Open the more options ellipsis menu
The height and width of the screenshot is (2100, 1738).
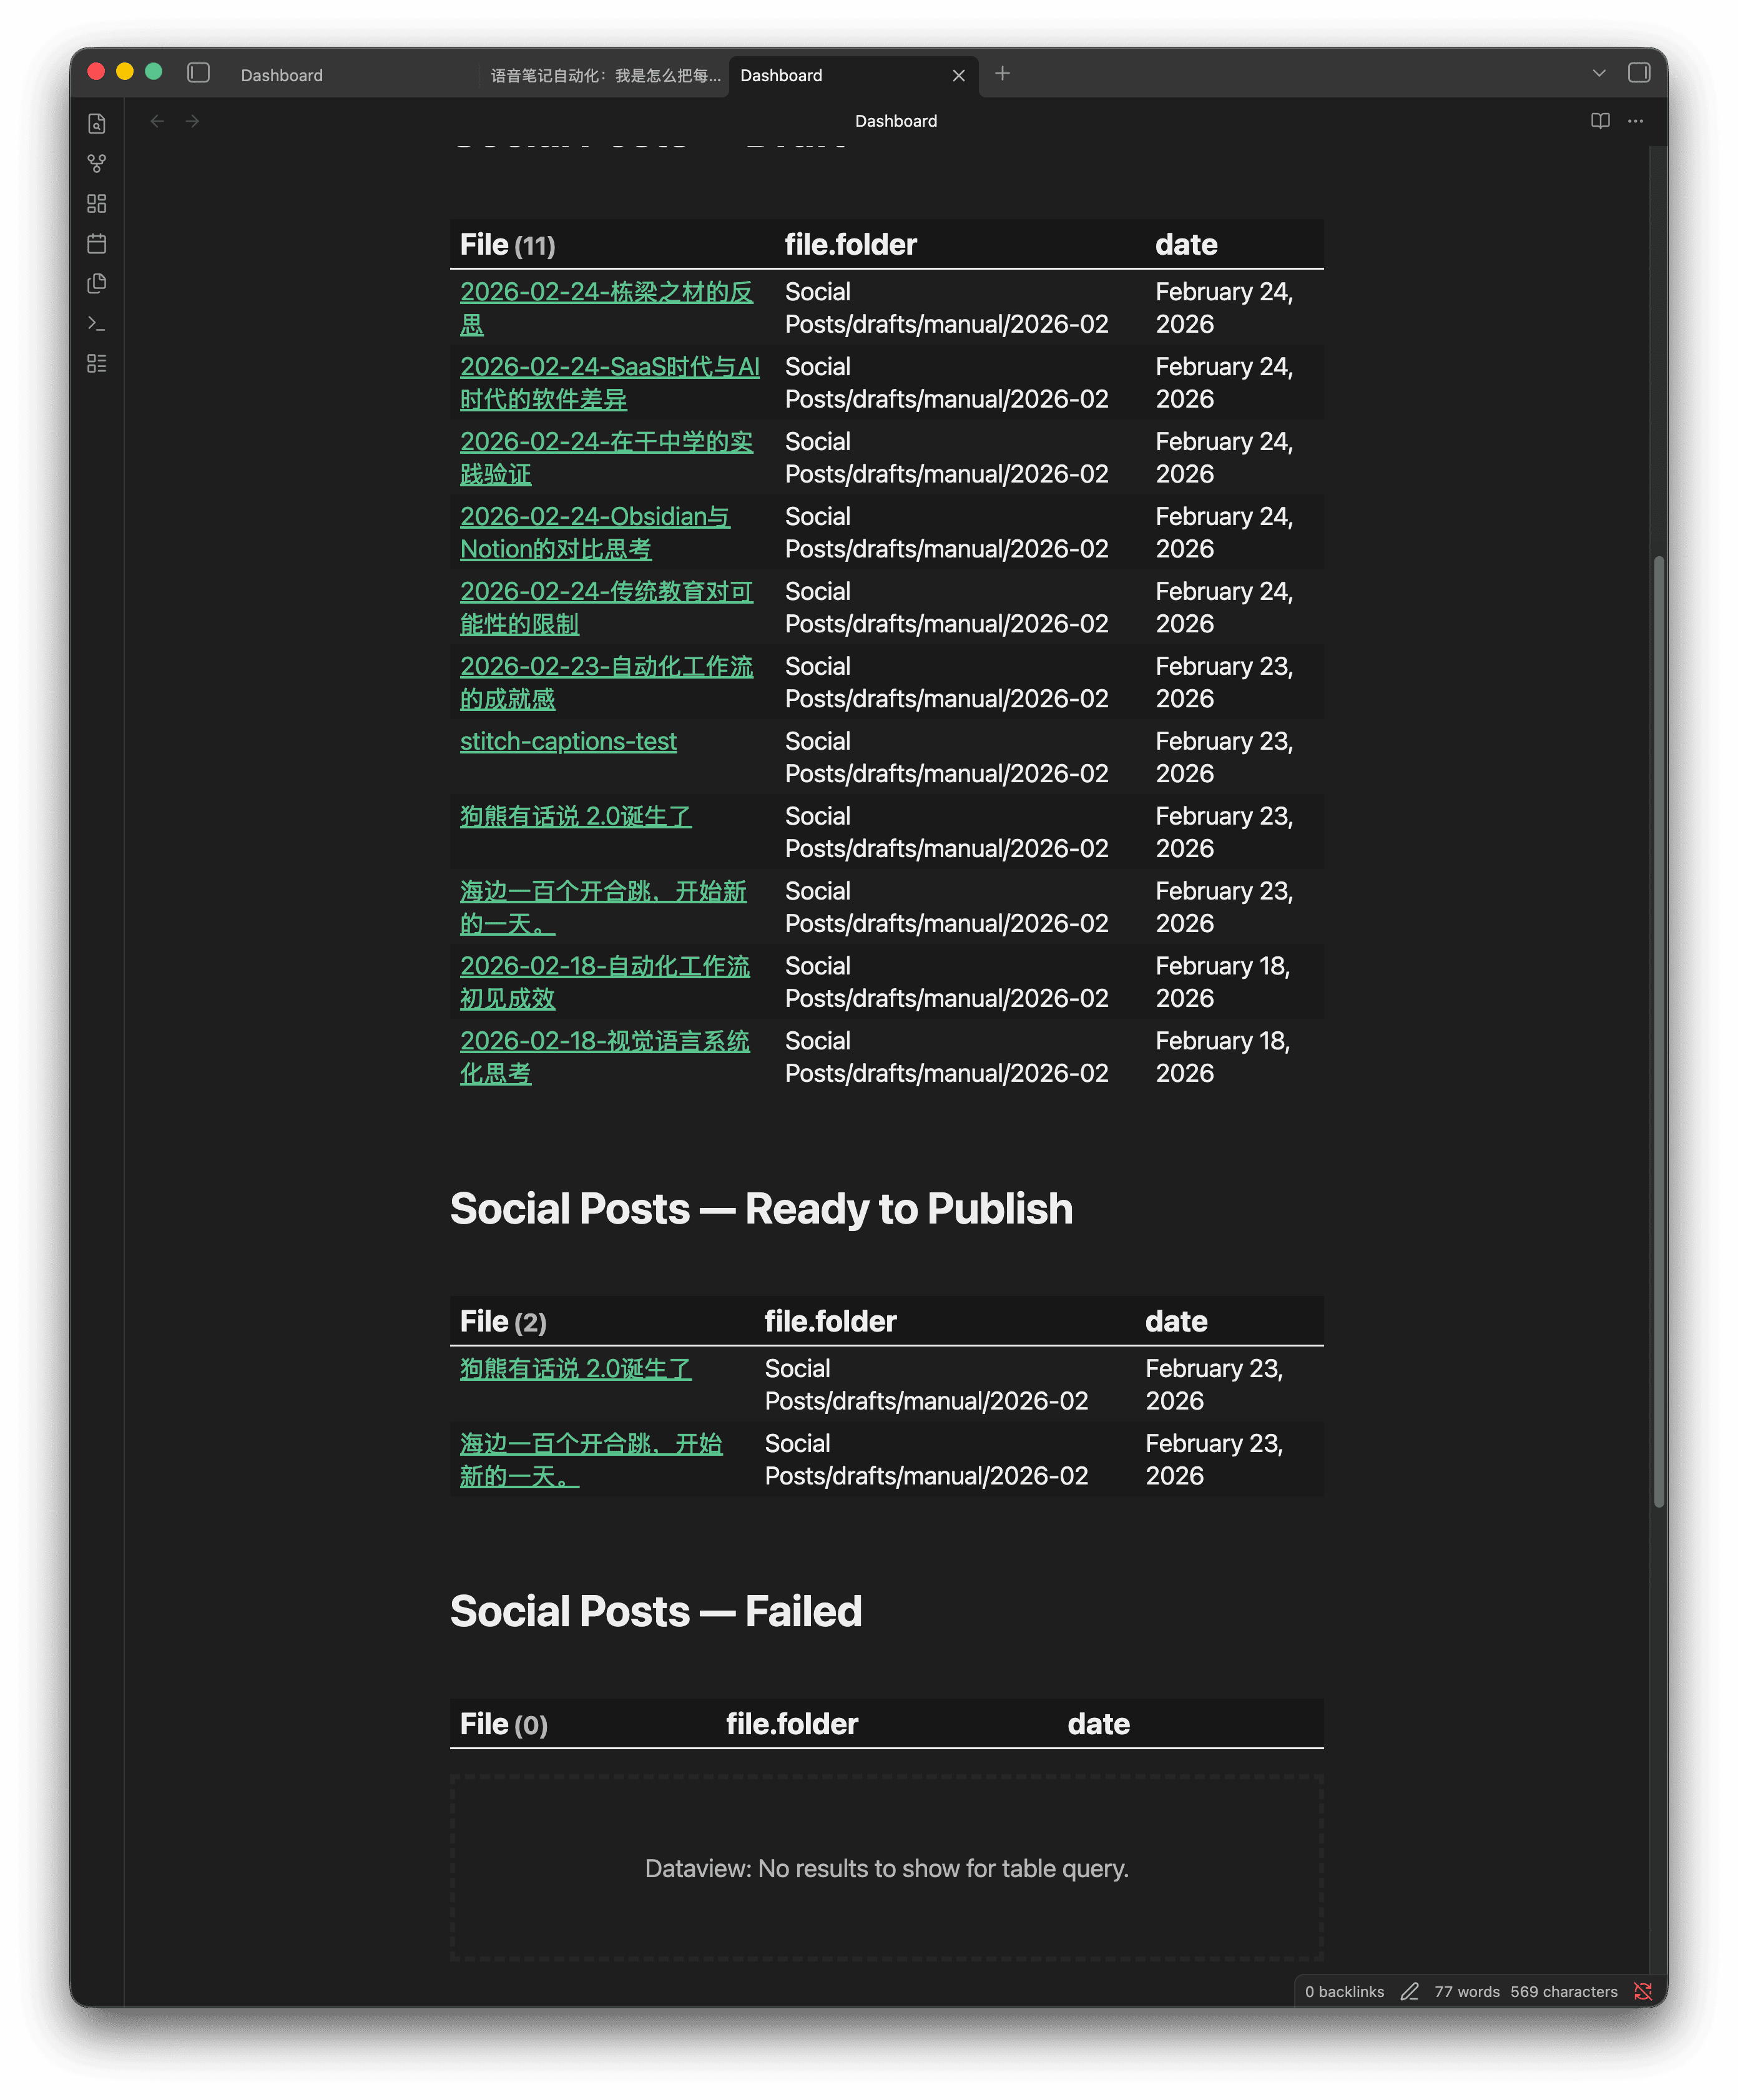1636,121
